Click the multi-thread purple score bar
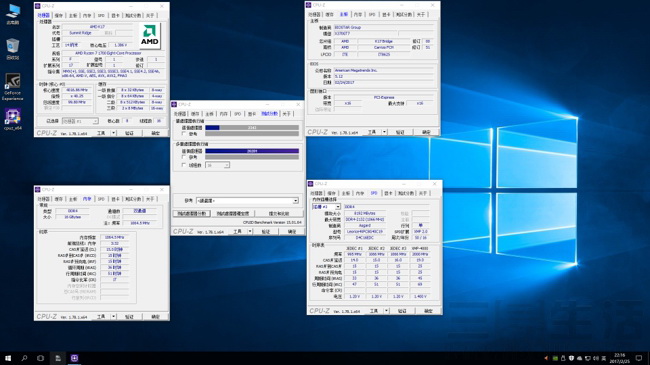The image size is (650, 365). (252, 151)
